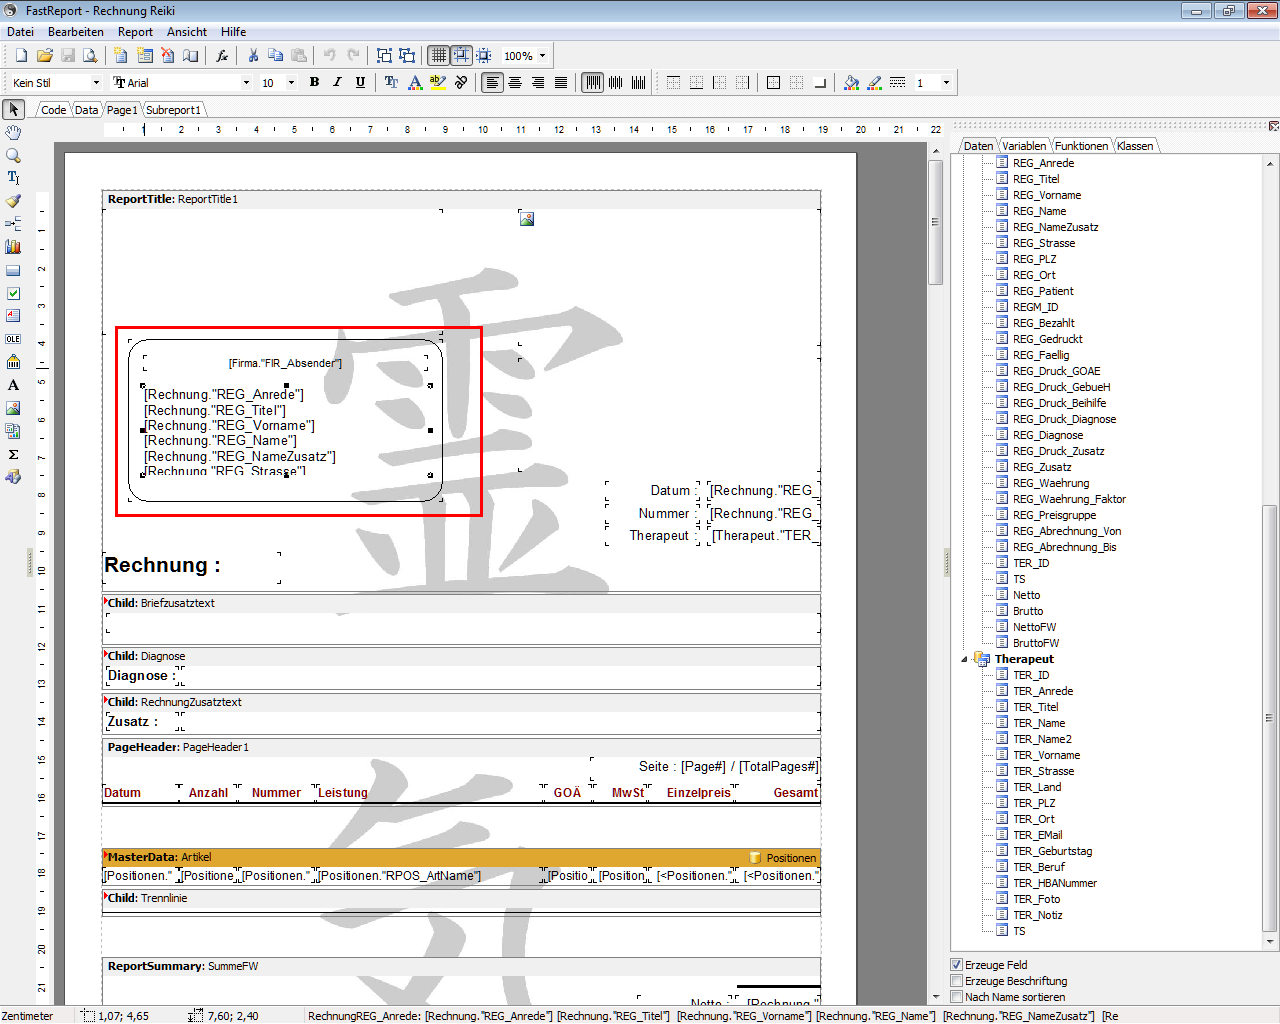
Task: Open the Arial font dropdown
Action: [246, 83]
